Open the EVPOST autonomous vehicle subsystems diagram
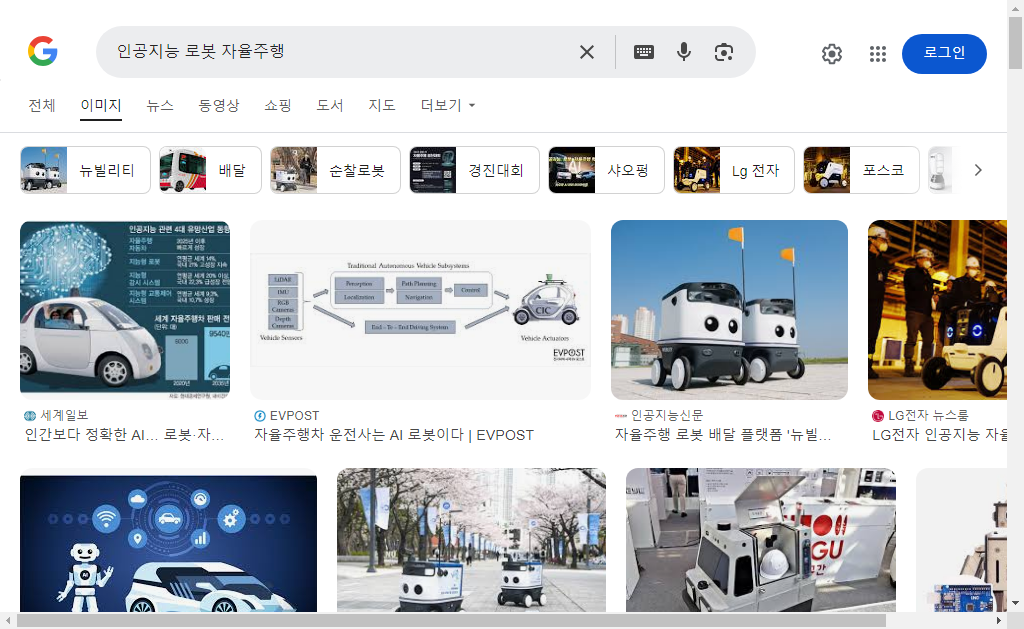 click(x=421, y=310)
